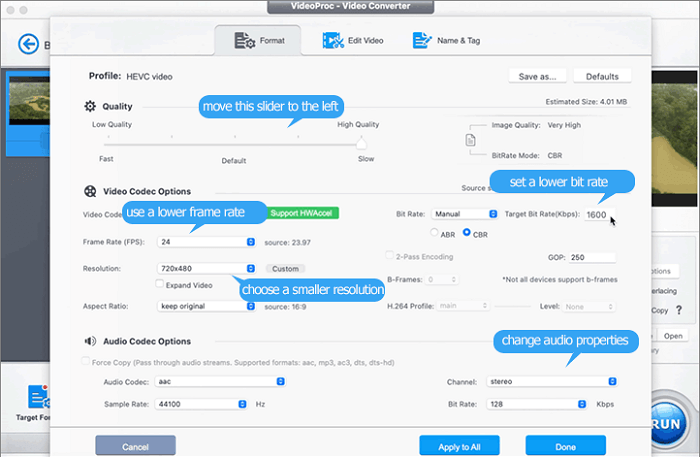Click the Audio Codec Options speaker icon
This screenshot has height=457, width=700.
pos(90,341)
